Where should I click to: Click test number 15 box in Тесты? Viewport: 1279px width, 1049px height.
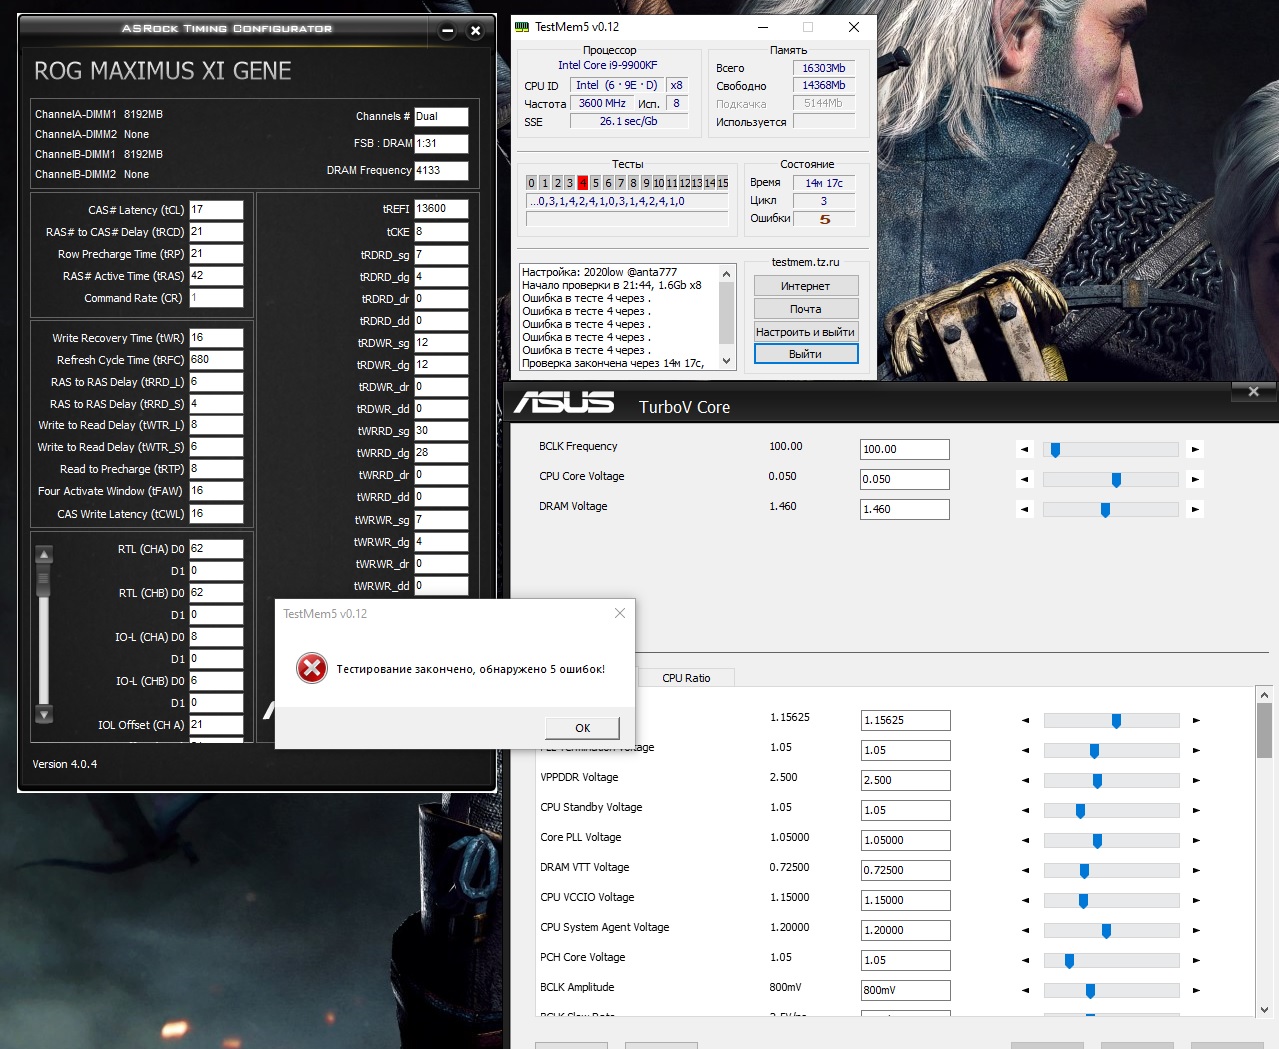tap(722, 183)
